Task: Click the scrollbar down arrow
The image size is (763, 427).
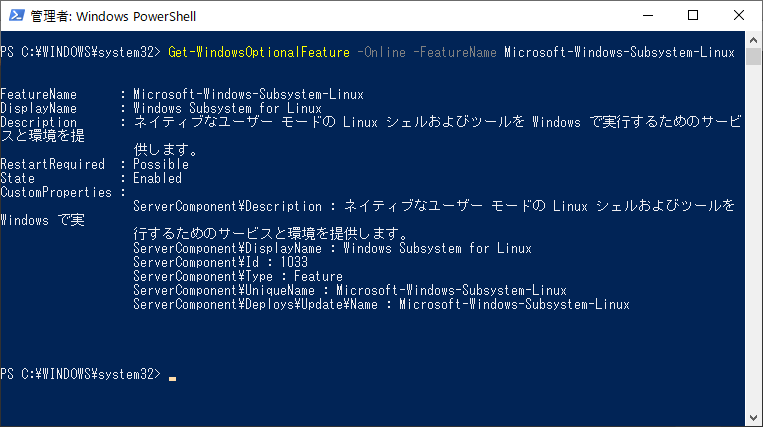Action: point(753,418)
